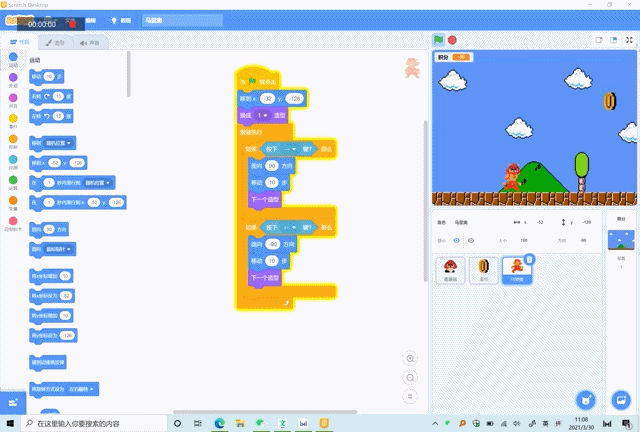Click the sprite y position field
Screen dimensions: 640x432
point(586,222)
